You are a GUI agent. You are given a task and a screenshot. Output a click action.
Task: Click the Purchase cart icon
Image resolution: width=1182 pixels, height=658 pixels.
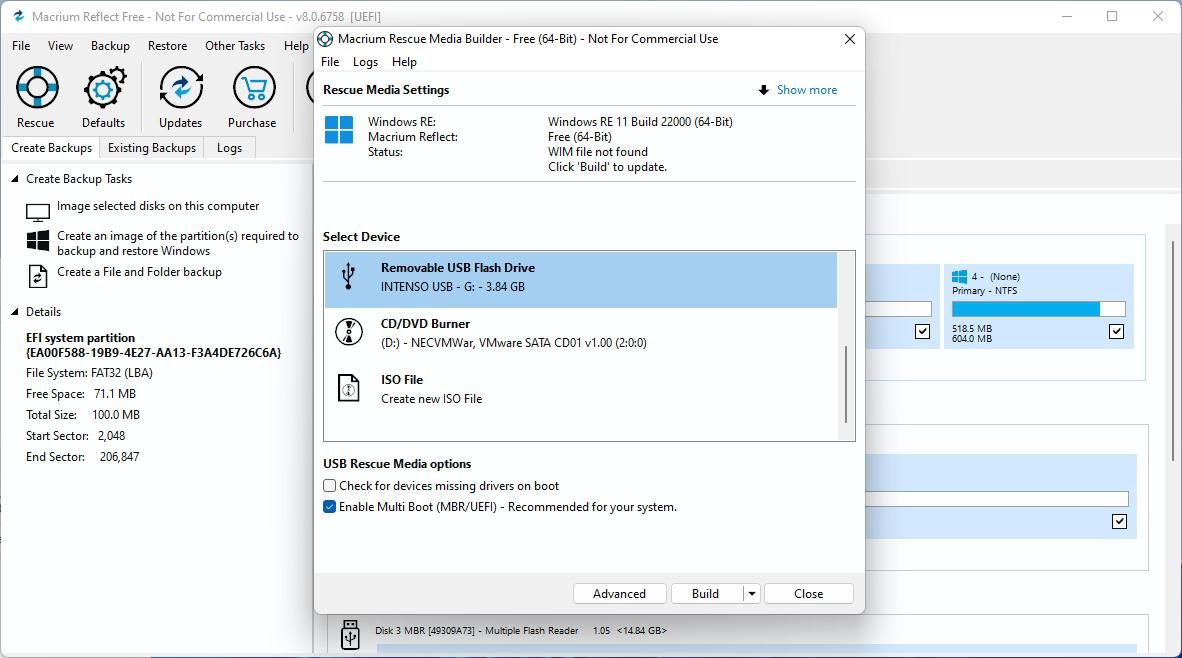click(x=253, y=88)
